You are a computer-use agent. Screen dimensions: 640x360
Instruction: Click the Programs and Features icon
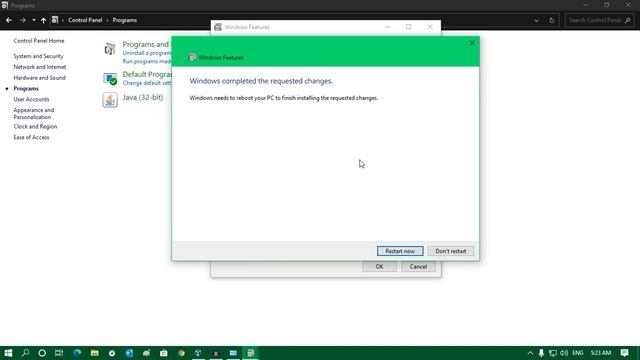110,49
